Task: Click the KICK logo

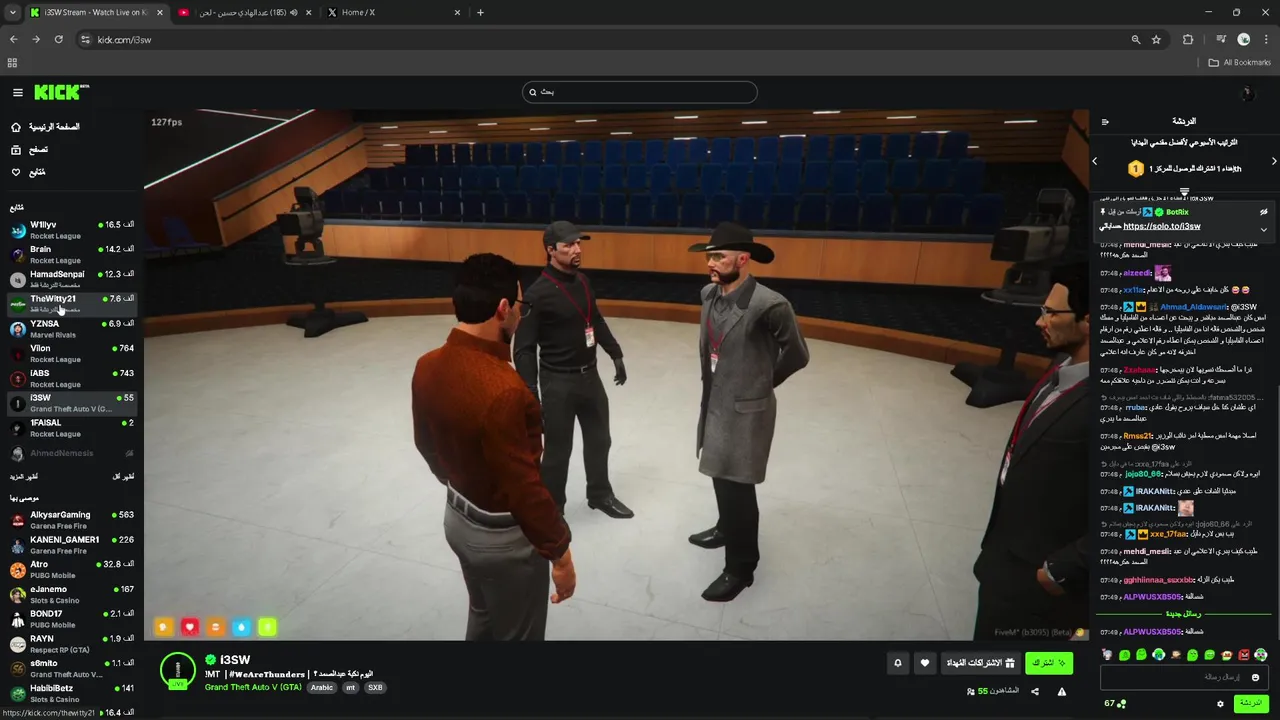Action: (x=61, y=92)
